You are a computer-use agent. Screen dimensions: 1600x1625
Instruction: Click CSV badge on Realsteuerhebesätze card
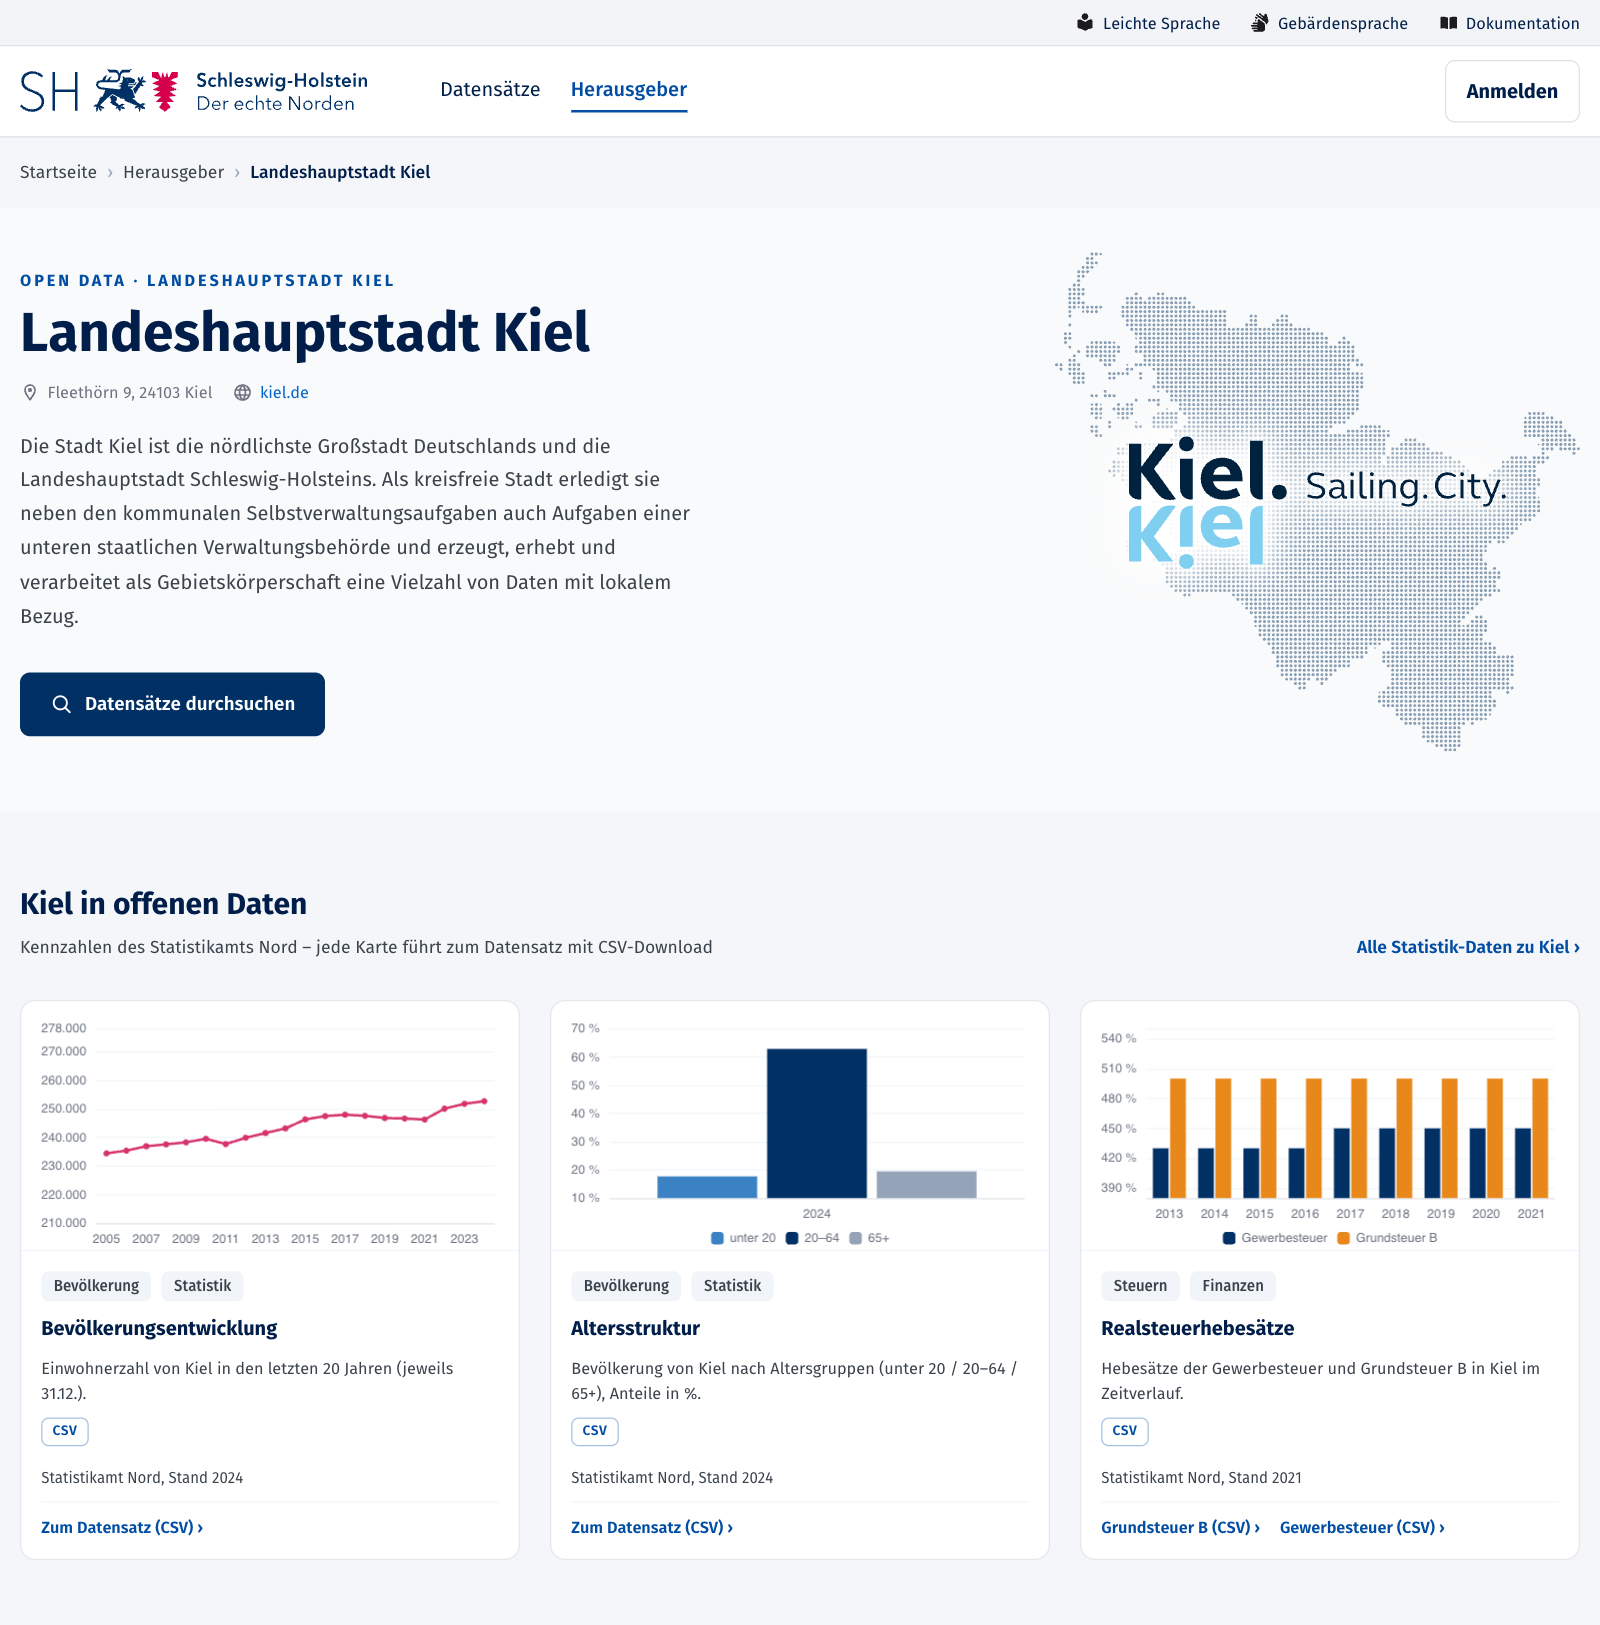click(x=1125, y=1431)
